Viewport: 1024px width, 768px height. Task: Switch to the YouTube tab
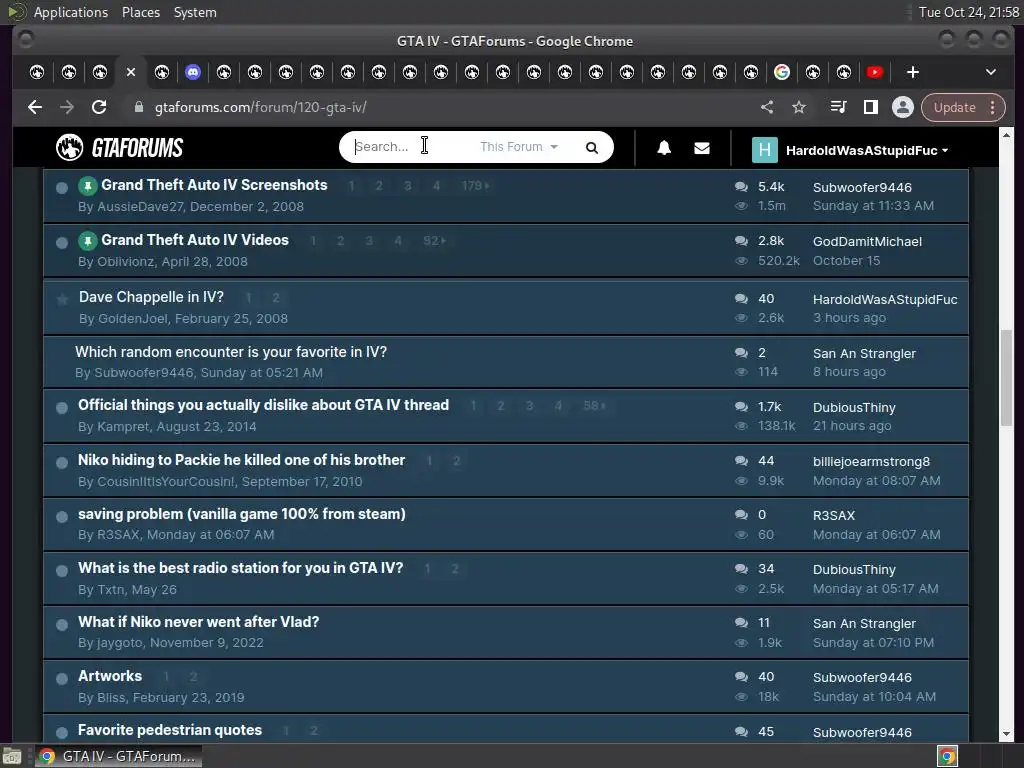click(x=875, y=72)
